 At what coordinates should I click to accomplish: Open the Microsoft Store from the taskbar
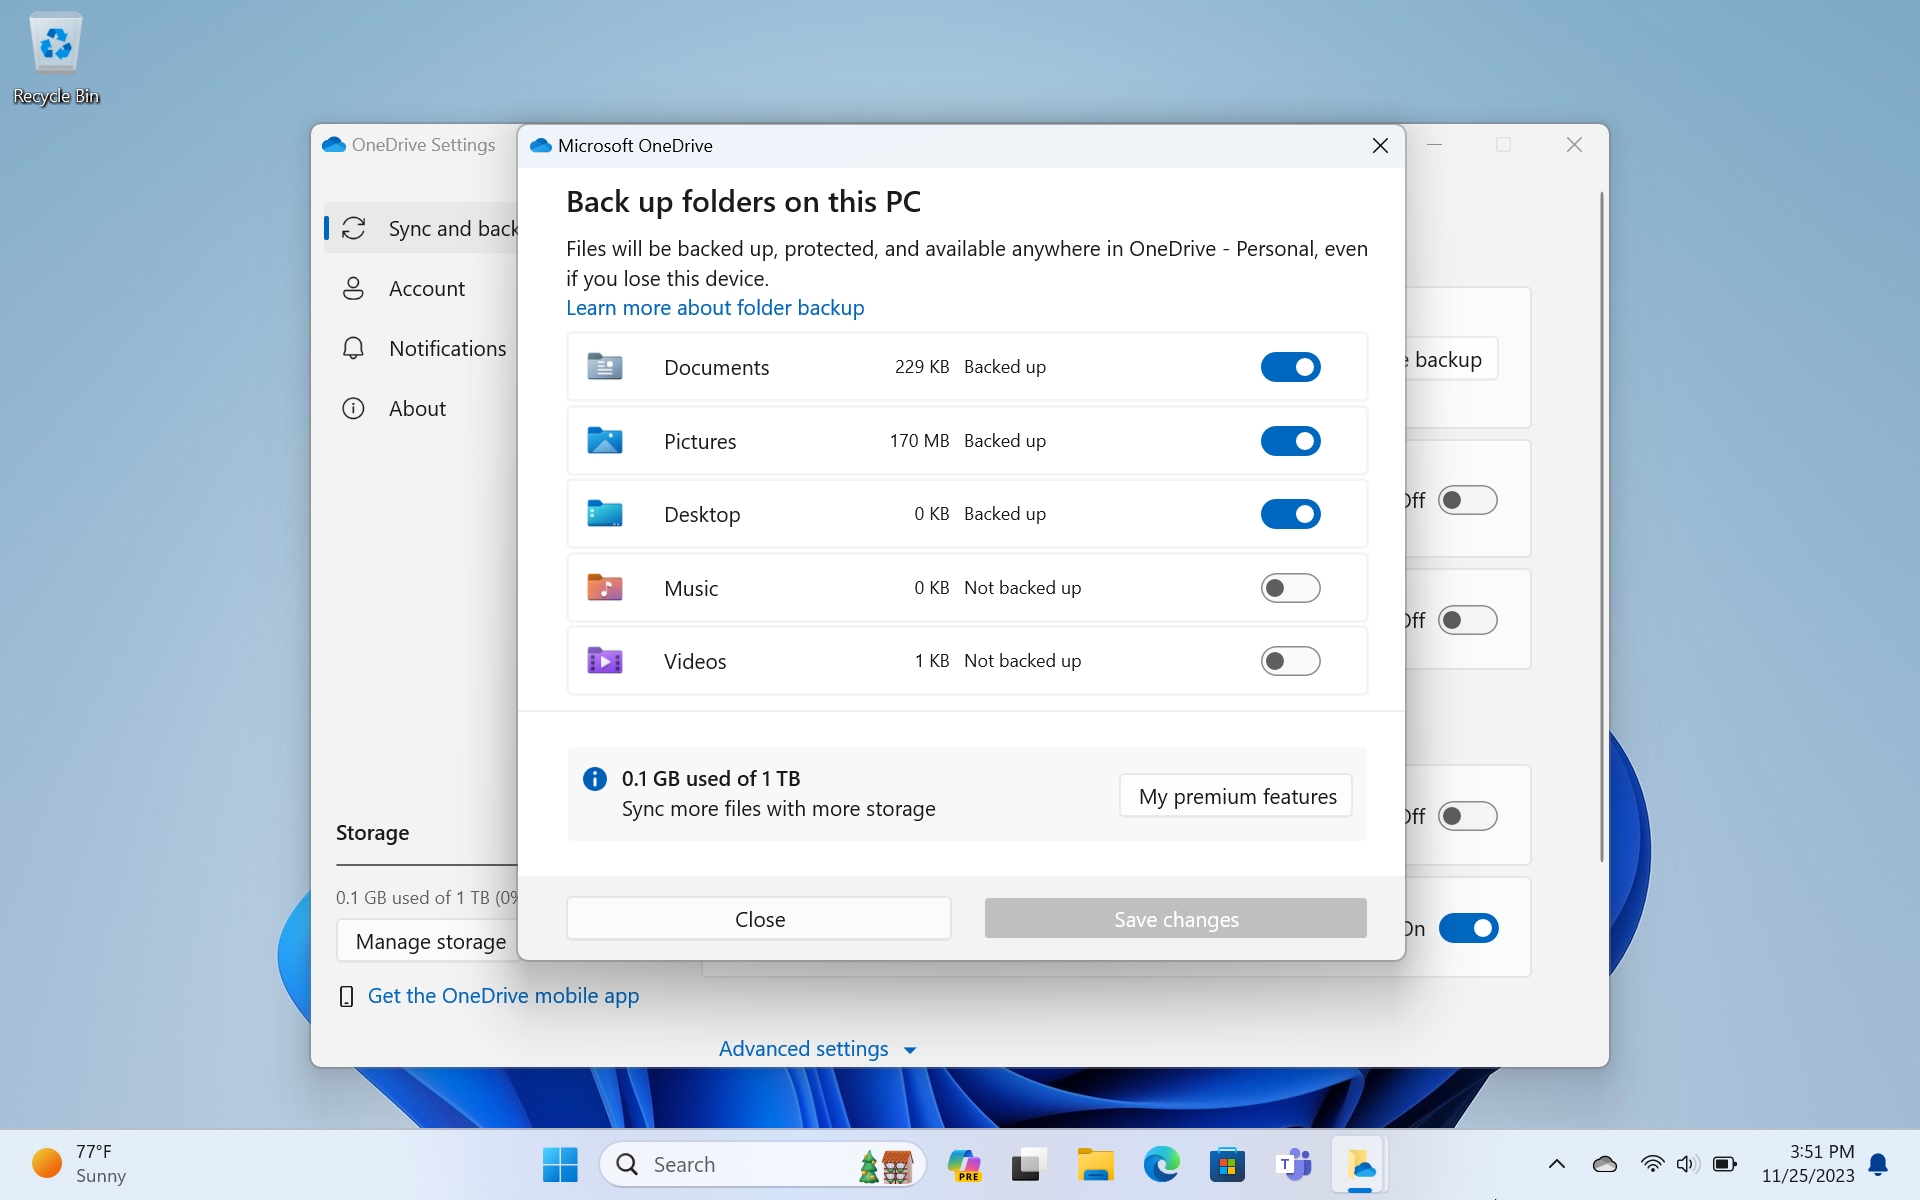pyautogui.click(x=1226, y=1165)
